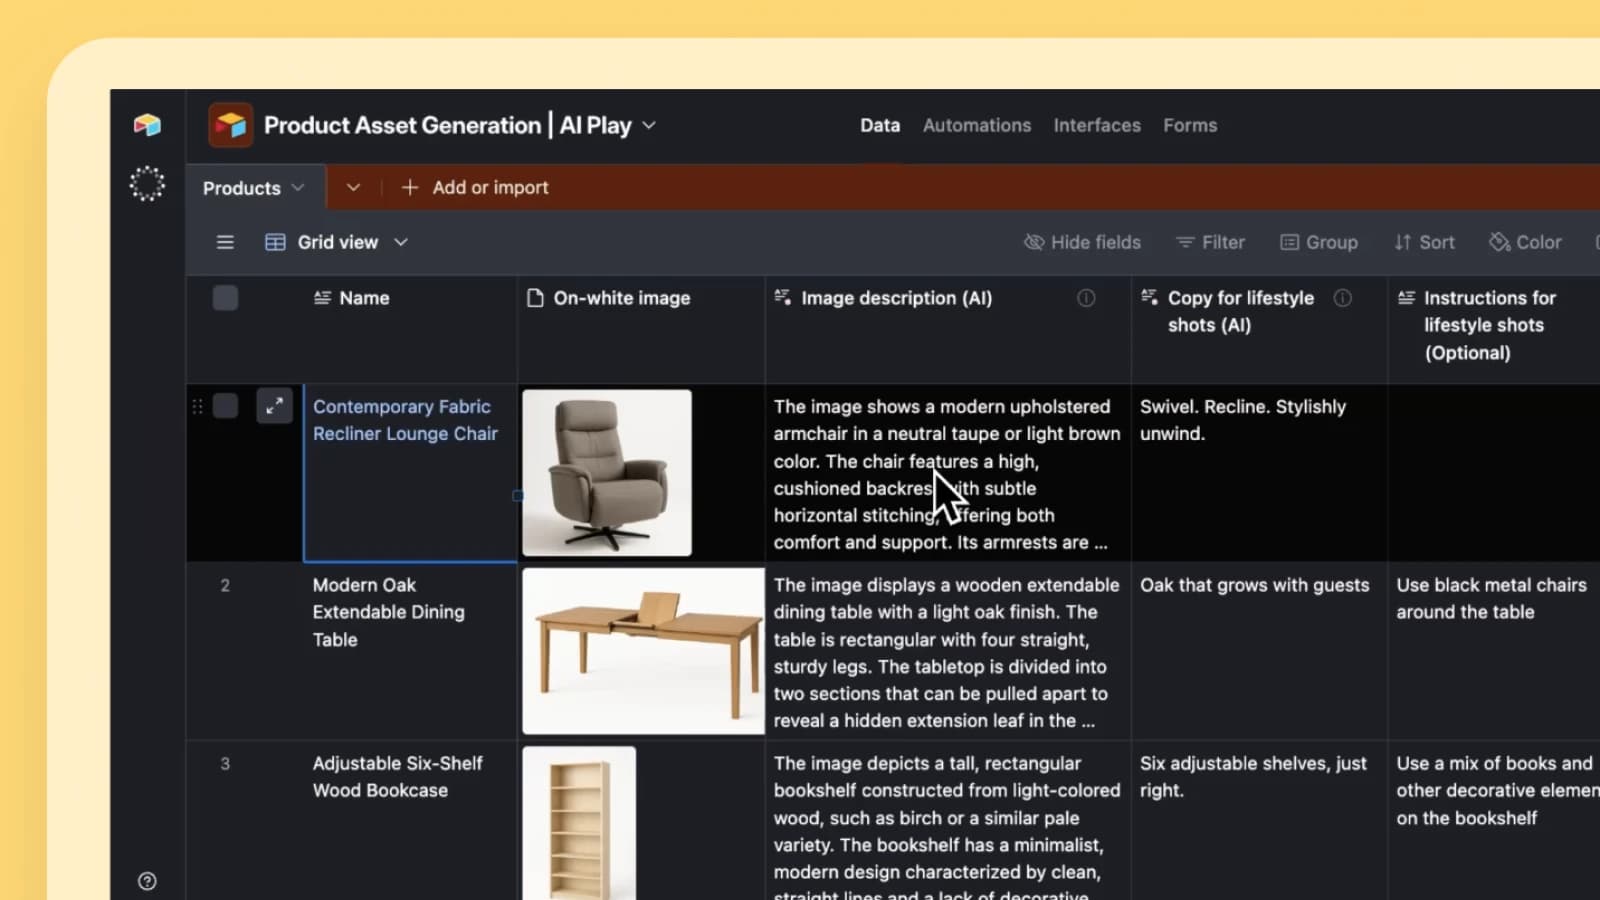
Task: Open the Filter options
Action: pyautogui.click(x=1211, y=242)
